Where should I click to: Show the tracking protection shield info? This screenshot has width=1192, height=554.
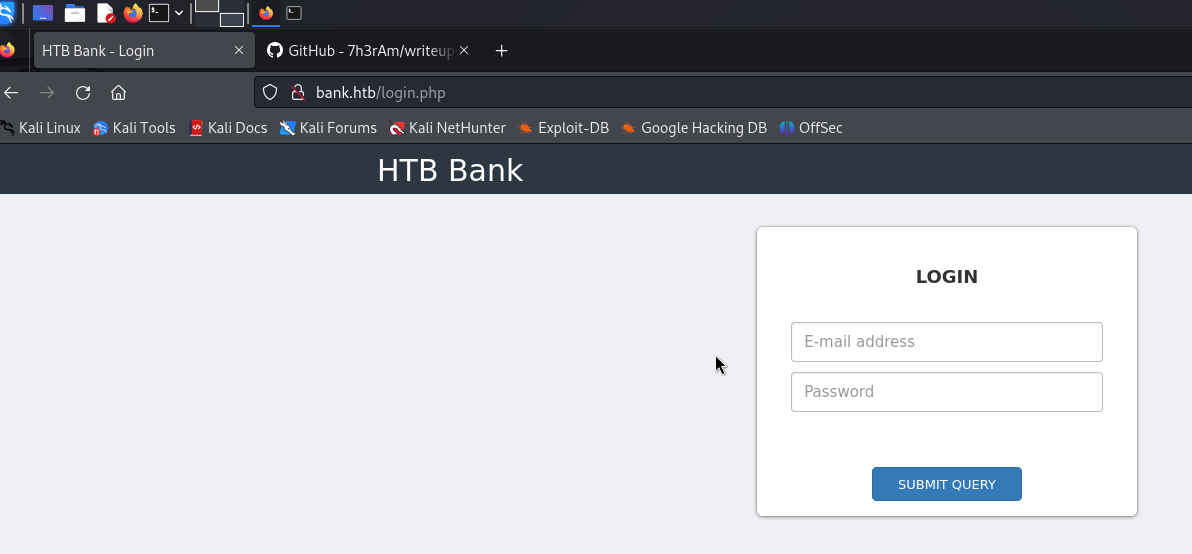click(269, 93)
